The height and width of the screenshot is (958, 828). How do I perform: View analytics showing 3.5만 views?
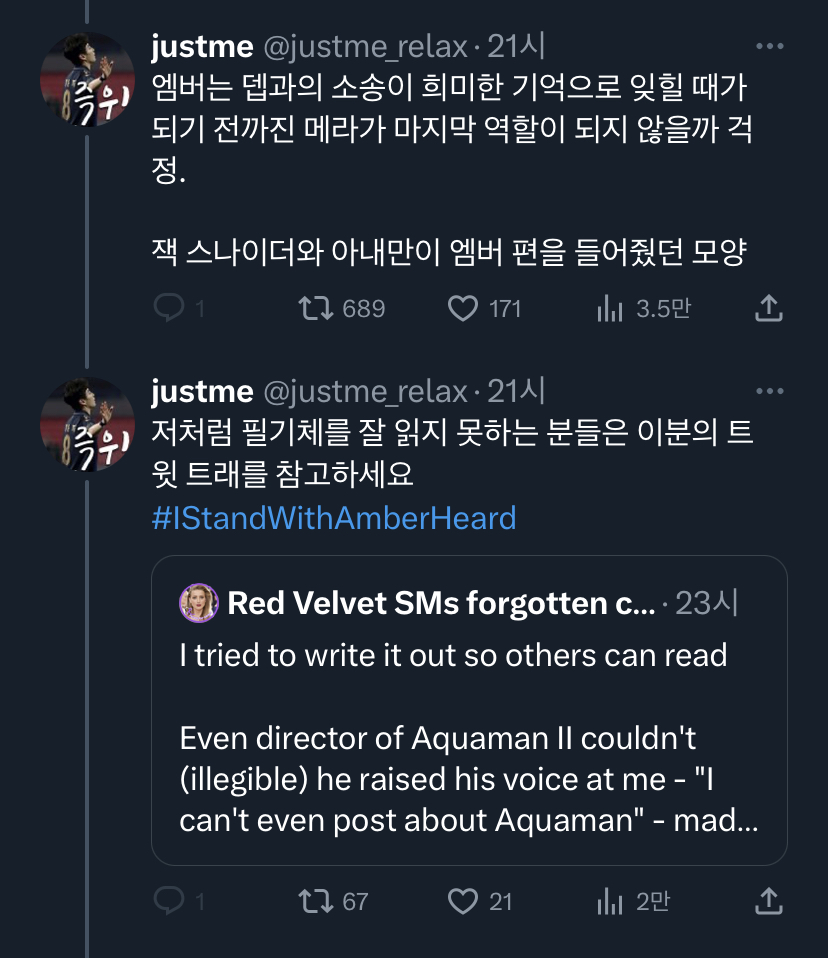coord(610,309)
